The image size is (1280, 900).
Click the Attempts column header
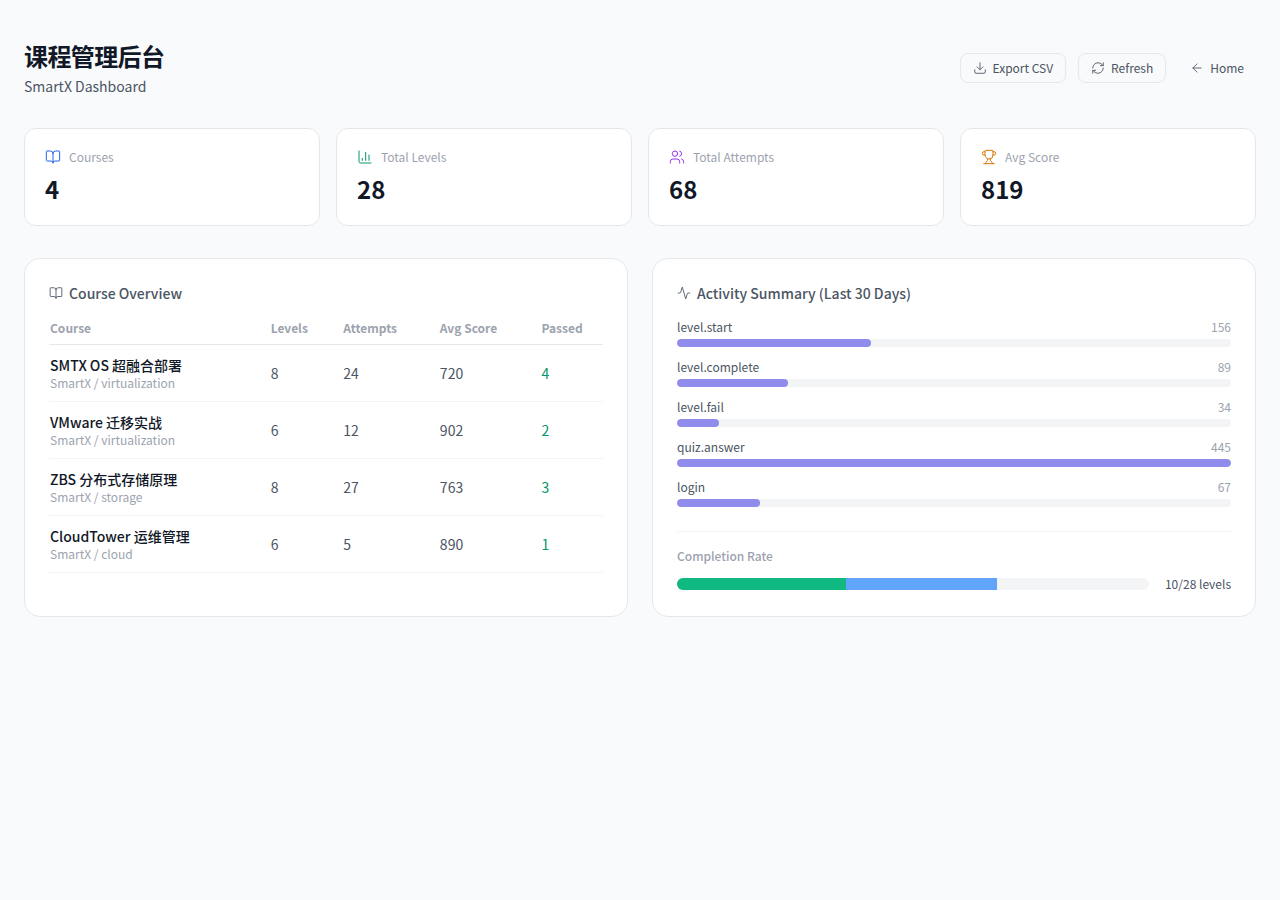(370, 329)
